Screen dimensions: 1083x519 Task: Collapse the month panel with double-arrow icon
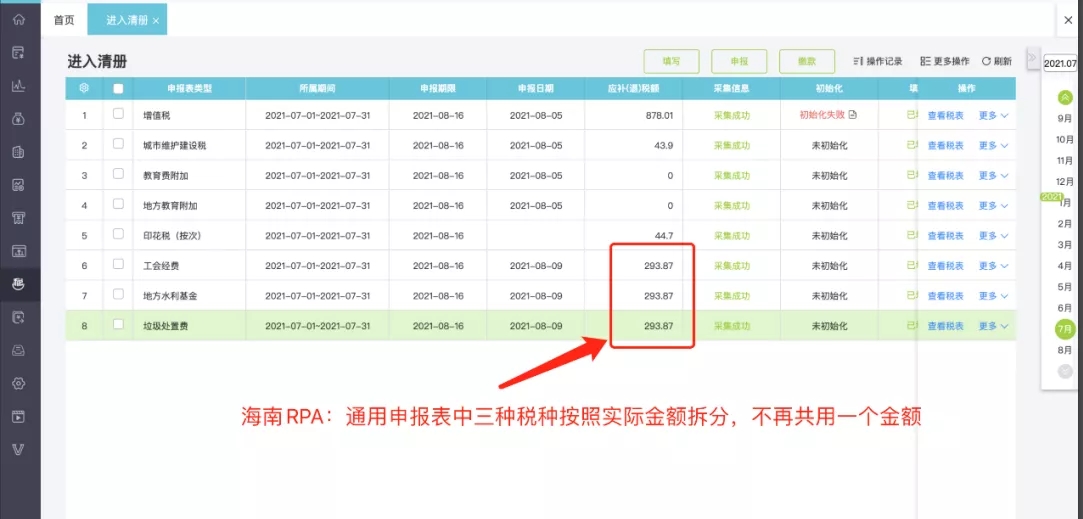click(x=1033, y=56)
